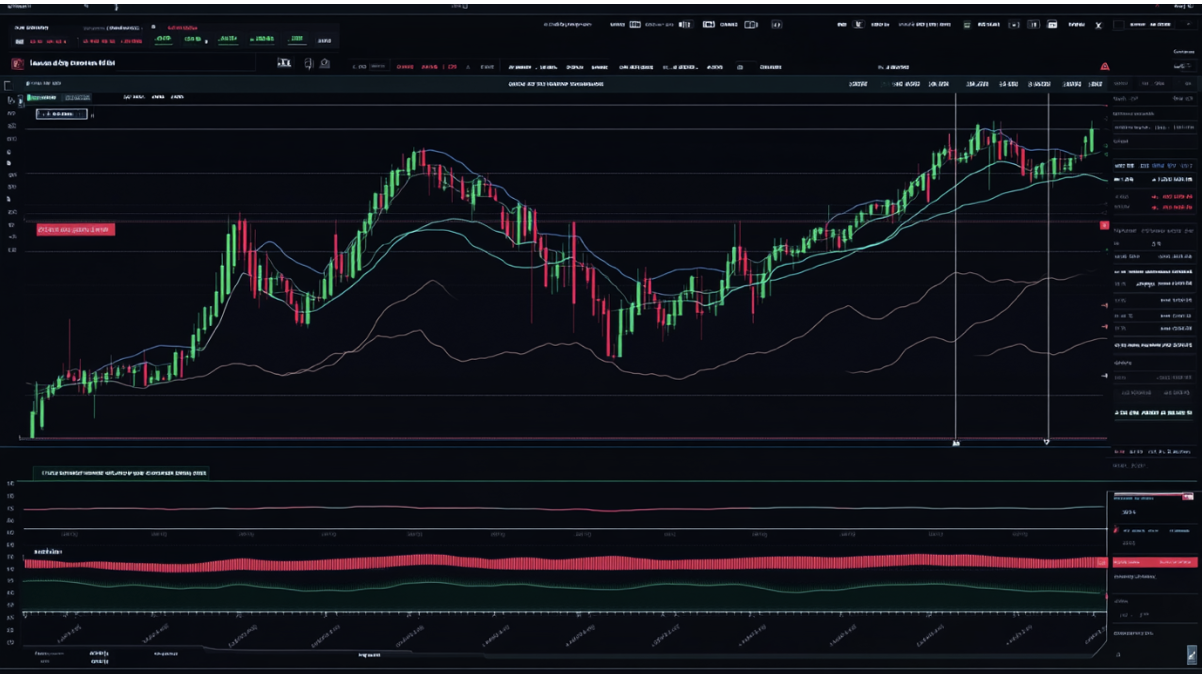Toggle the square checkbox above the chart's left axis
The height and width of the screenshot is (674, 1202).
tap(9, 85)
